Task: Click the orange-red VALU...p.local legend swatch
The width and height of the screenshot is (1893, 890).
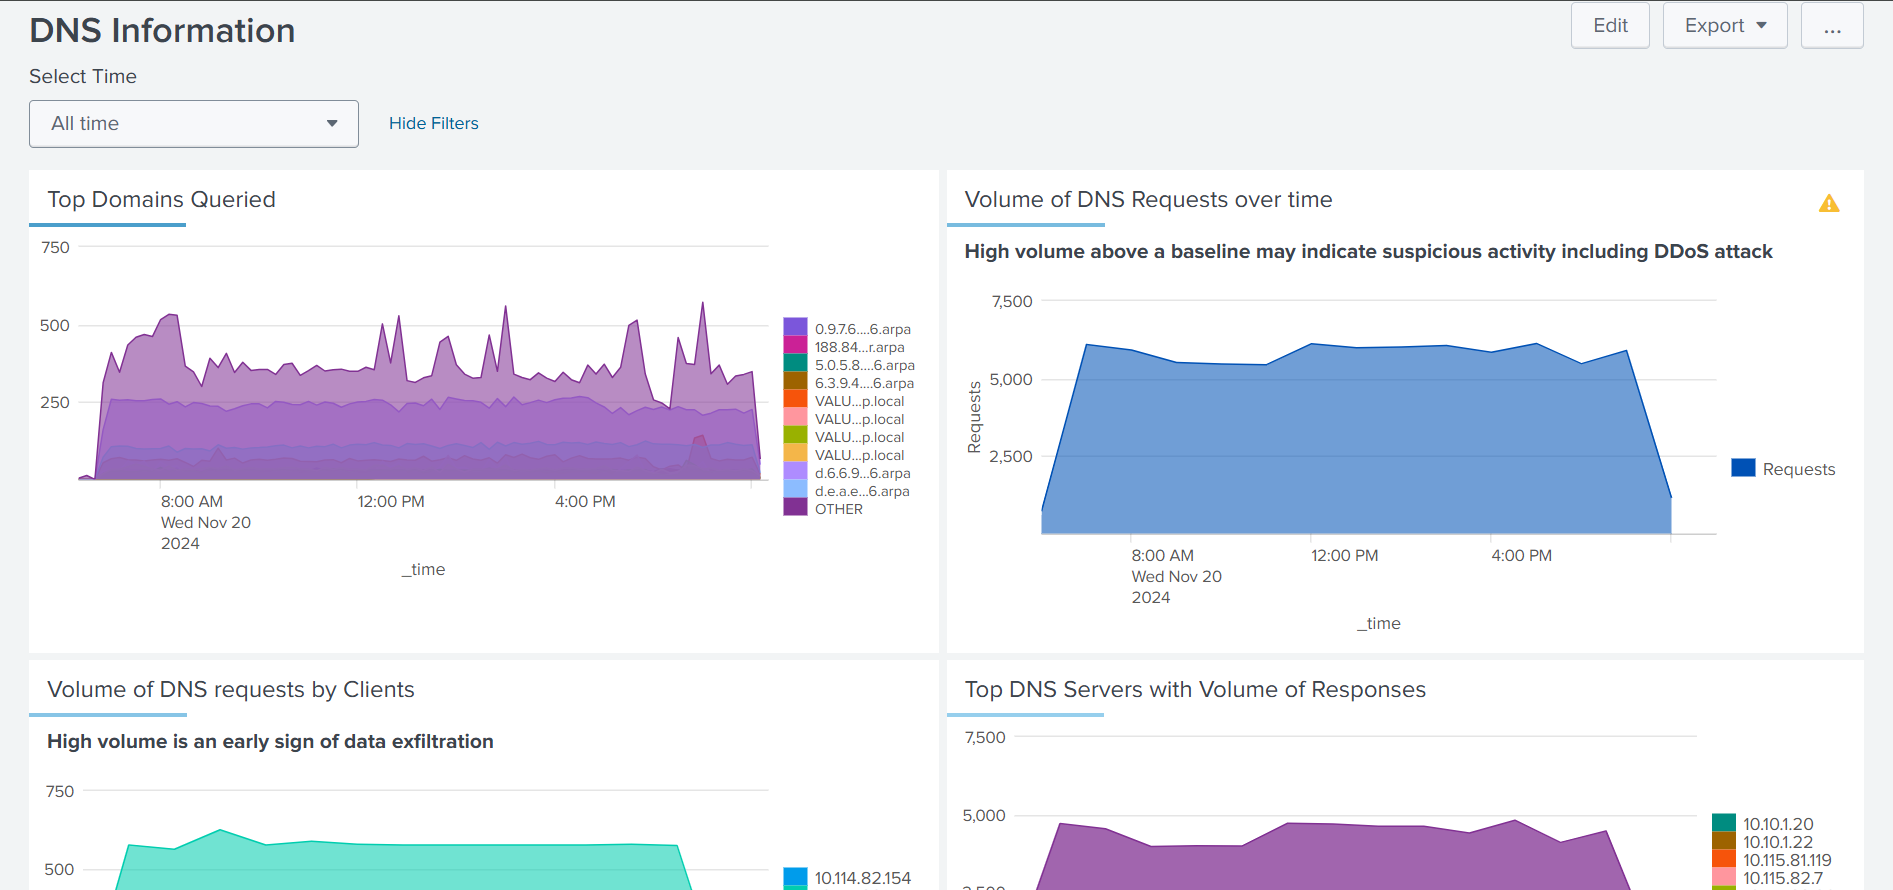Action: pyautogui.click(x=795, y=399)
